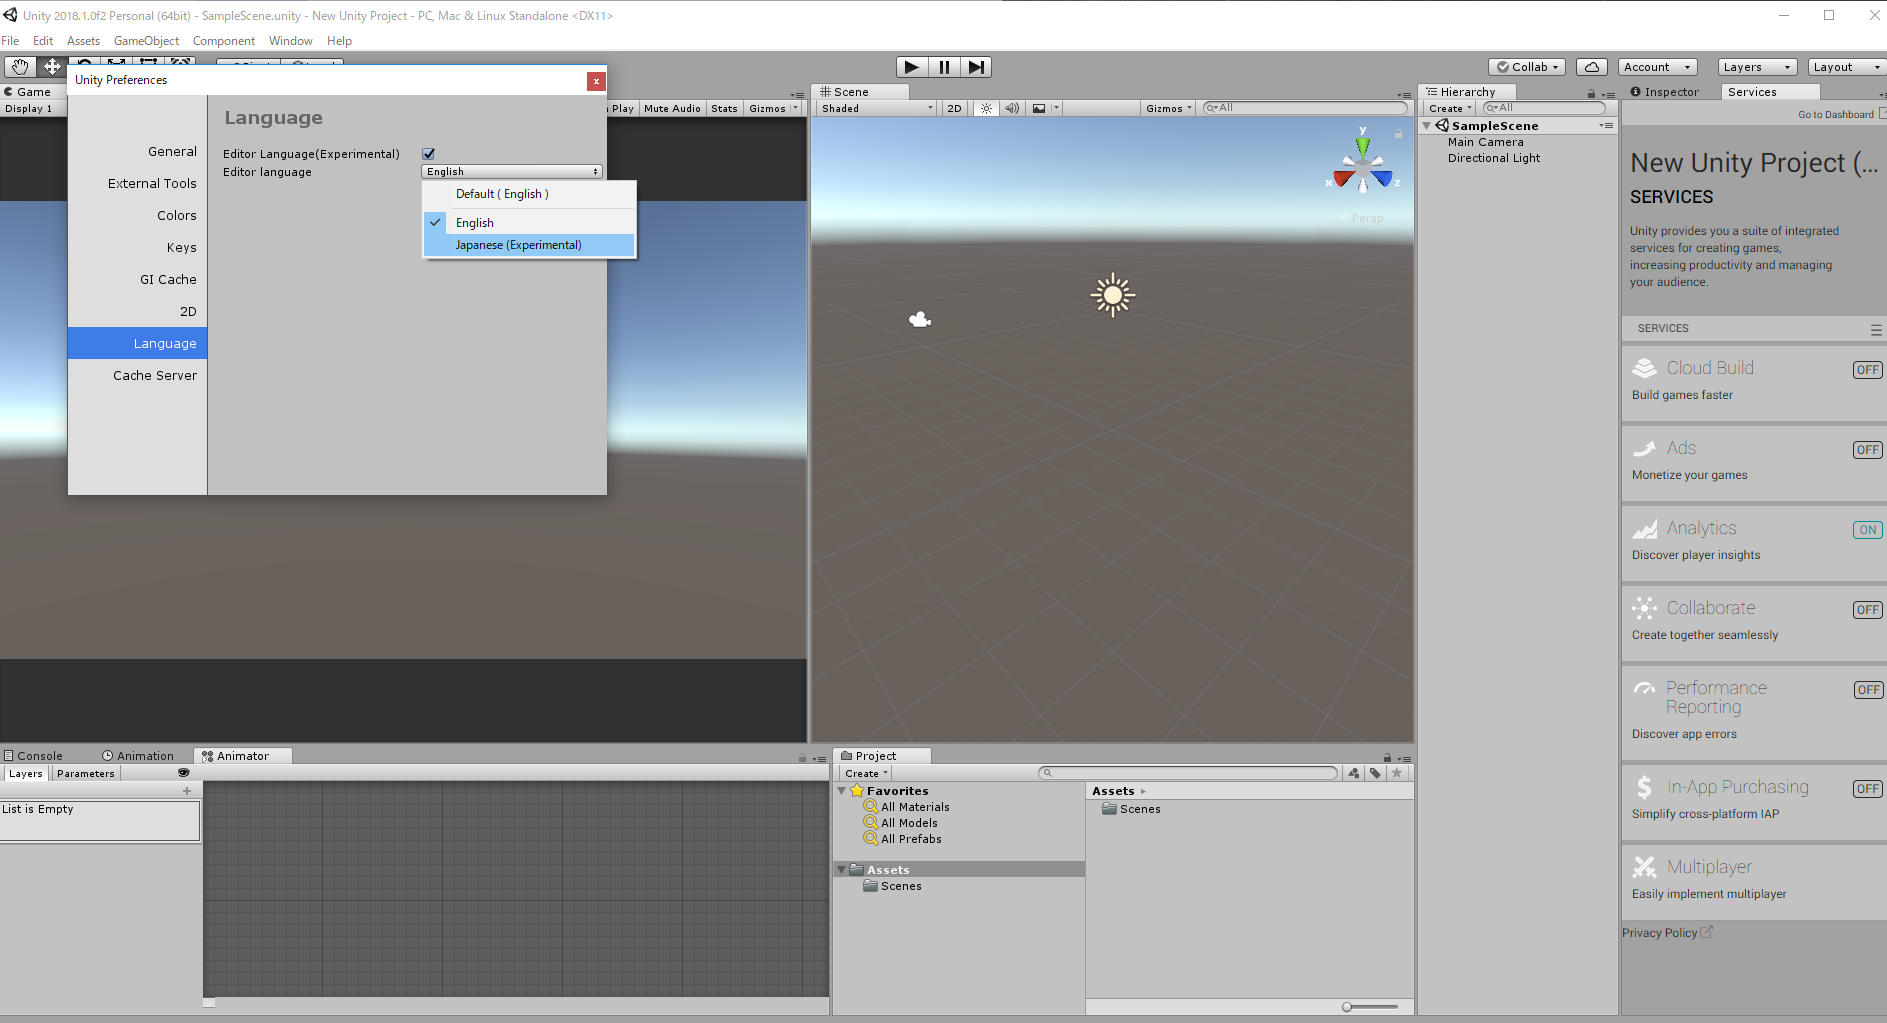Toggle Mute Audio in Game view
The image size is (1887, 1023).
tap(672, 108)
